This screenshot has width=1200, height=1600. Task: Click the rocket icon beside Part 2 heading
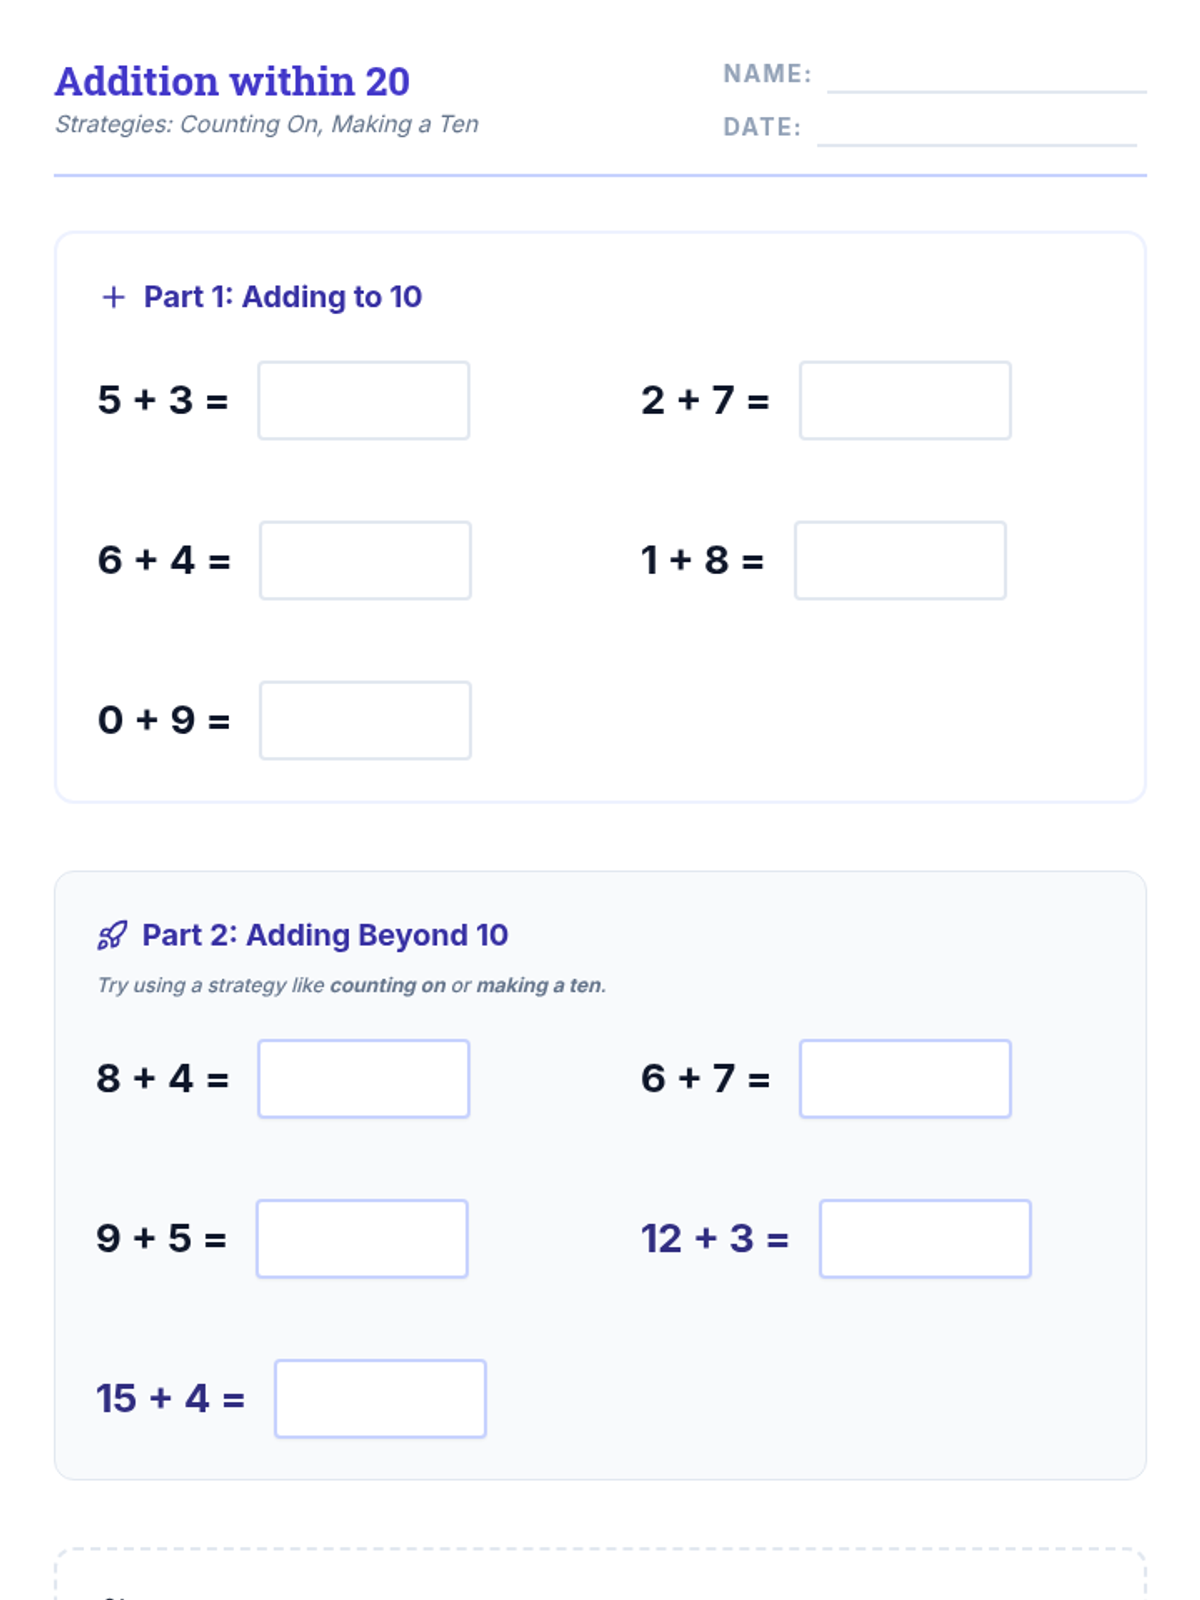[112, 936]
